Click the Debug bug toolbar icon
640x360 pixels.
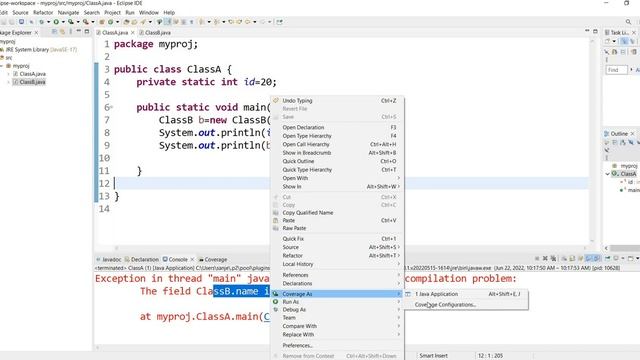42,22
